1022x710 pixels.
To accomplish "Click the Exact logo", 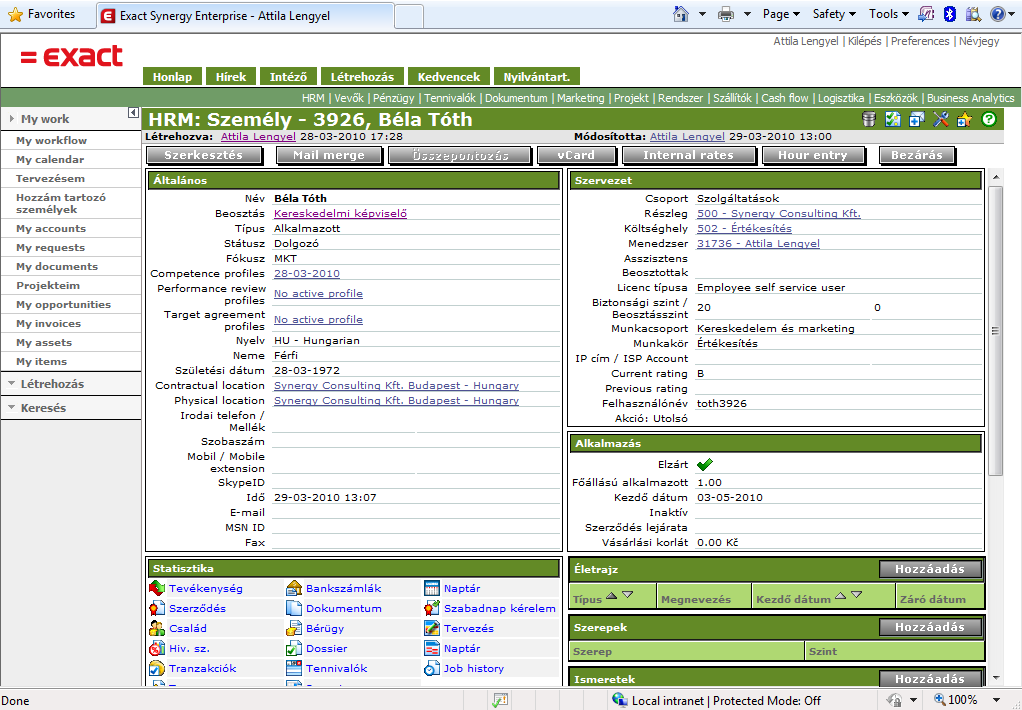I will pos(72,56).
